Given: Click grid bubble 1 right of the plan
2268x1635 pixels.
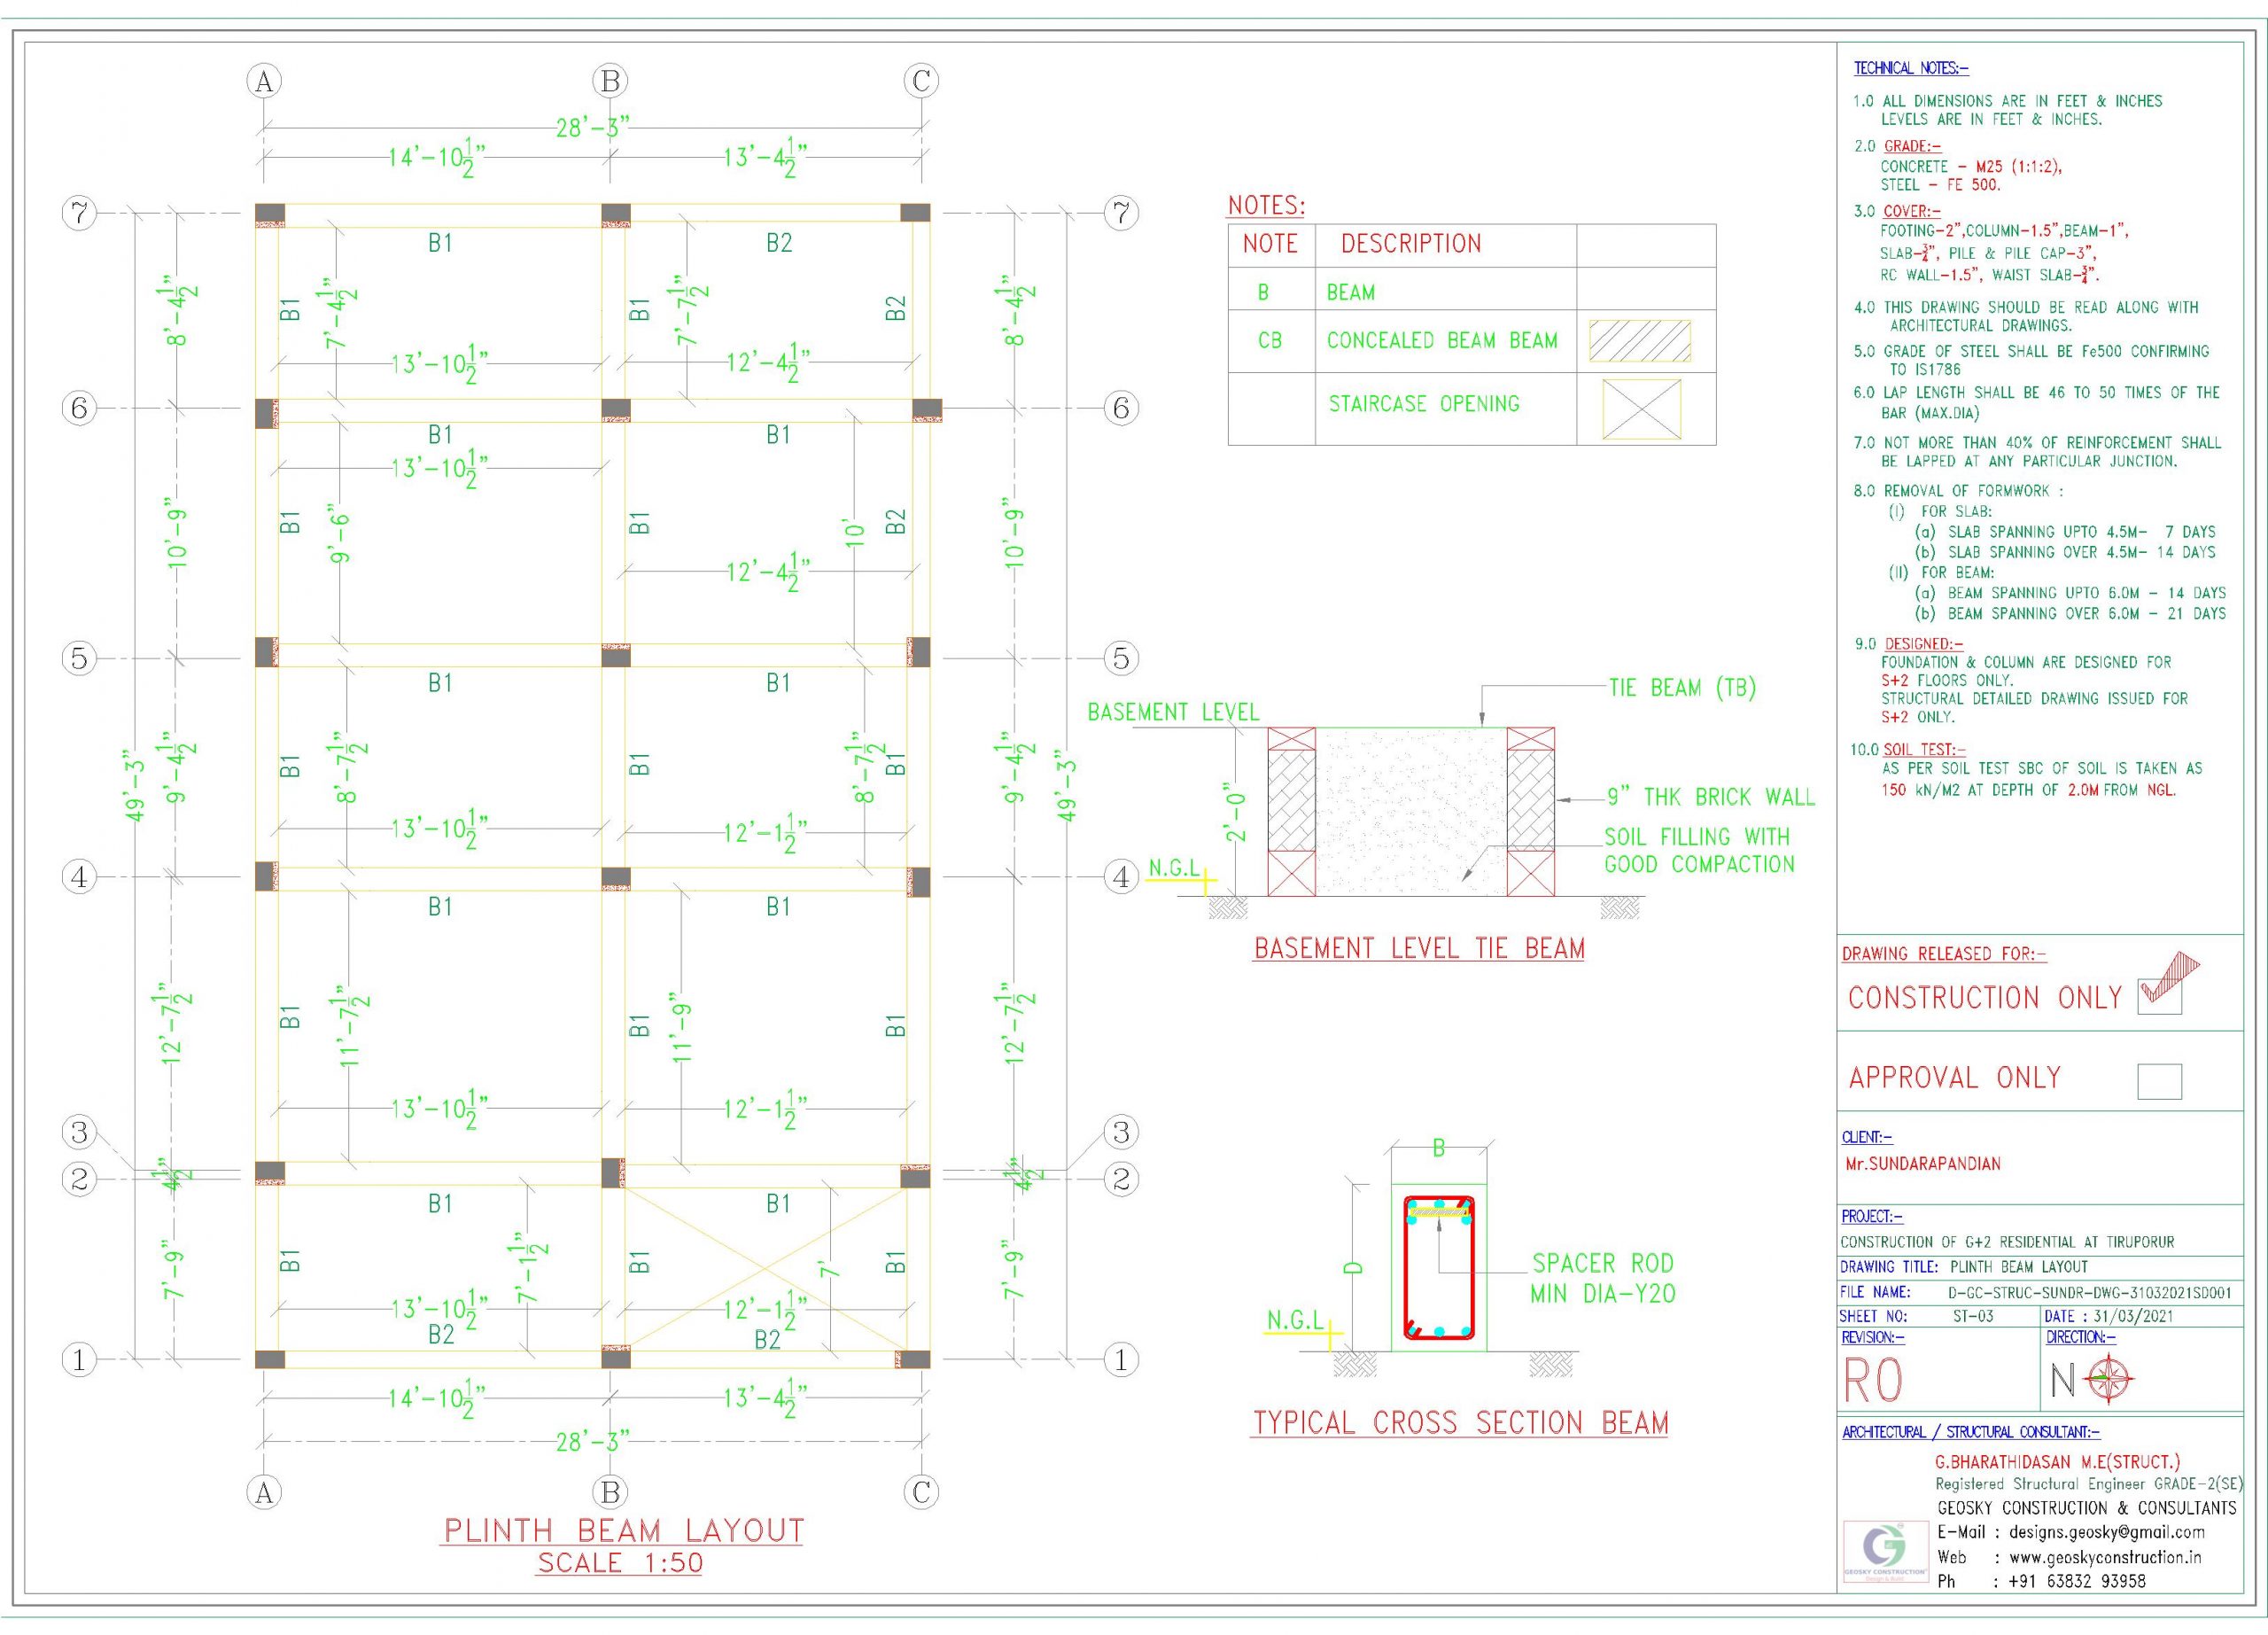Looking at the screenshot, I should (x=1121, y=1360).
